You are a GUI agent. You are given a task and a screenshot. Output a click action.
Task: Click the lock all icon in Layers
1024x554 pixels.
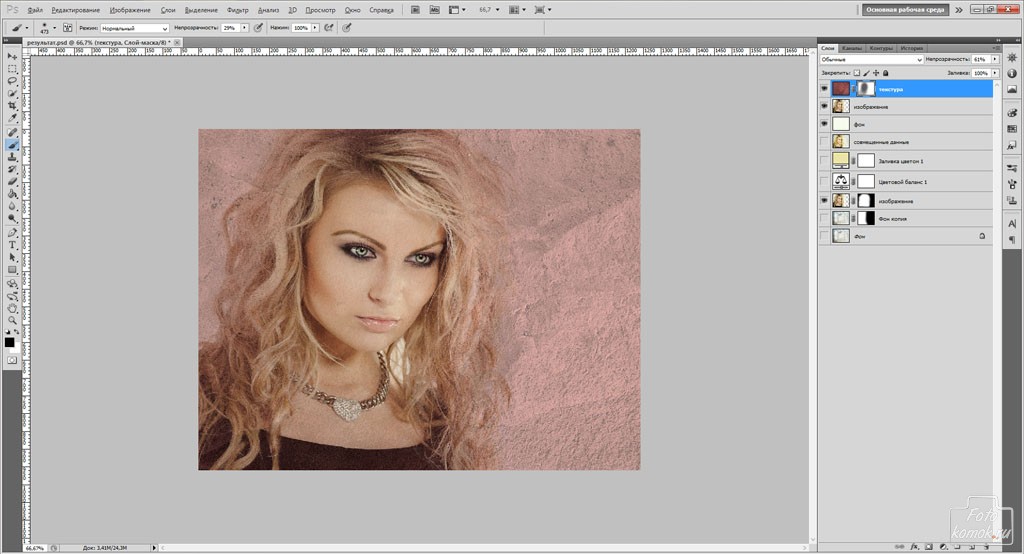pos(885,73)
